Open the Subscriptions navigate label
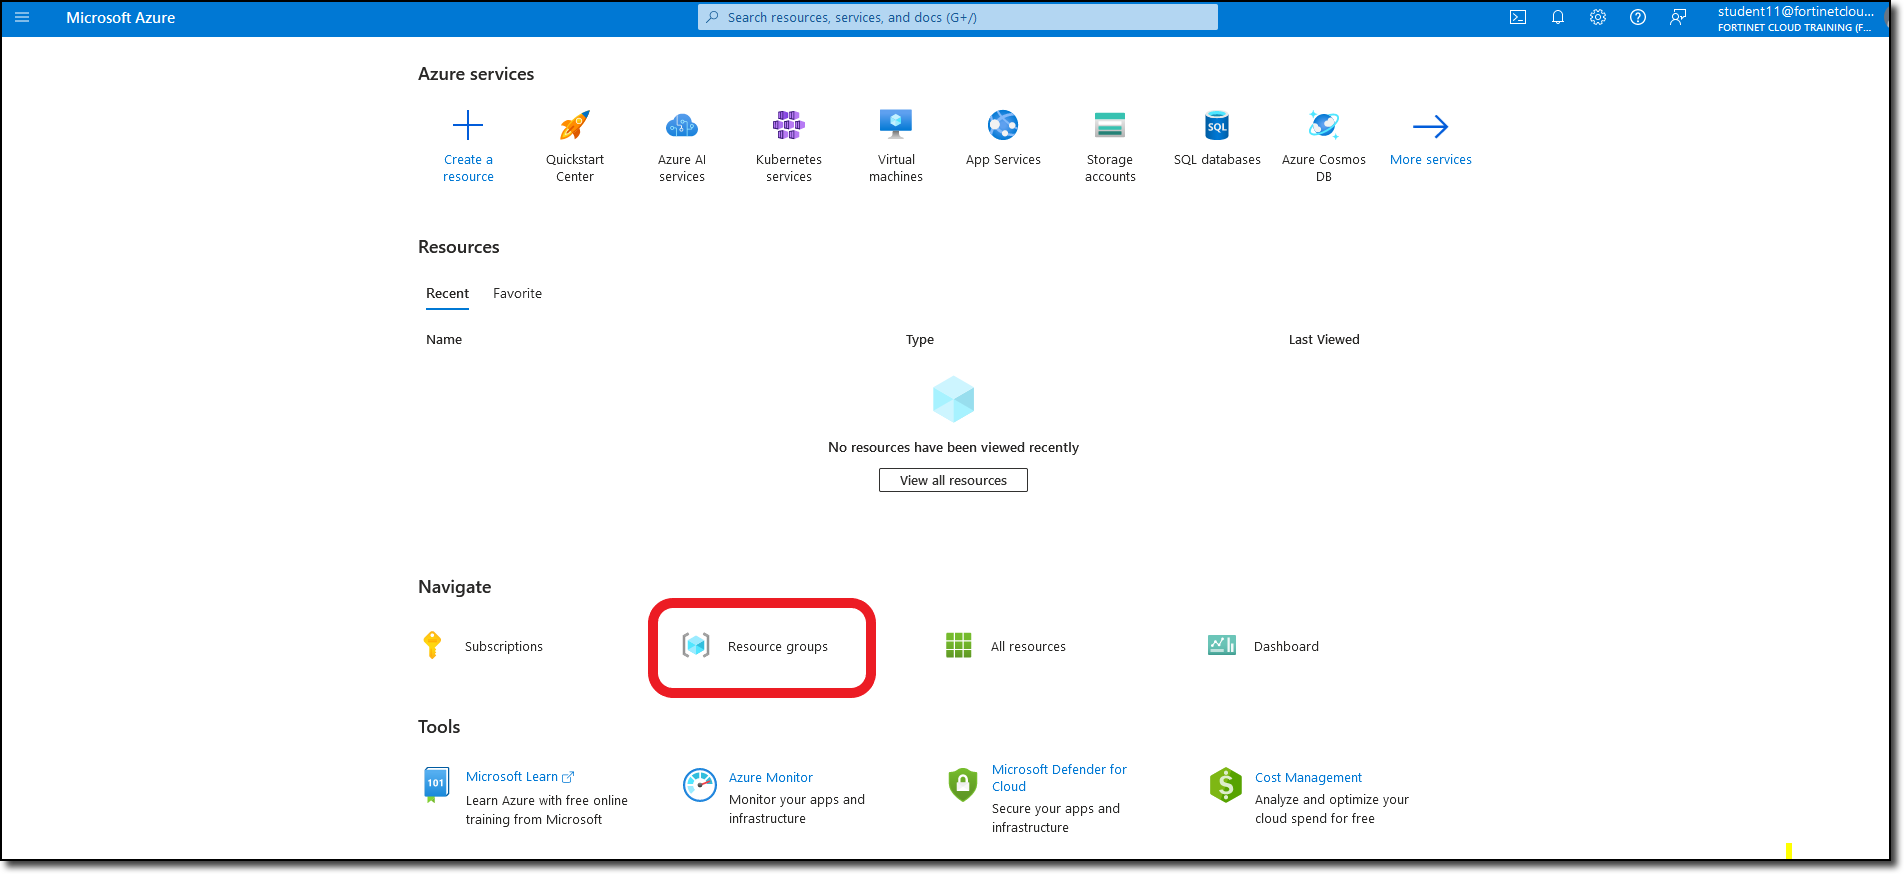 pyautogui.click(x=504, y=647)
